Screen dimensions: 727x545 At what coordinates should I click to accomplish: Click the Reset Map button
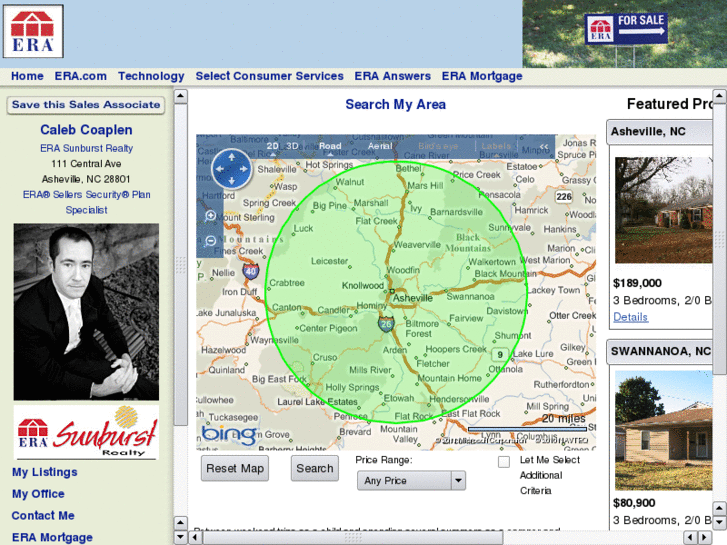point(235,468)
